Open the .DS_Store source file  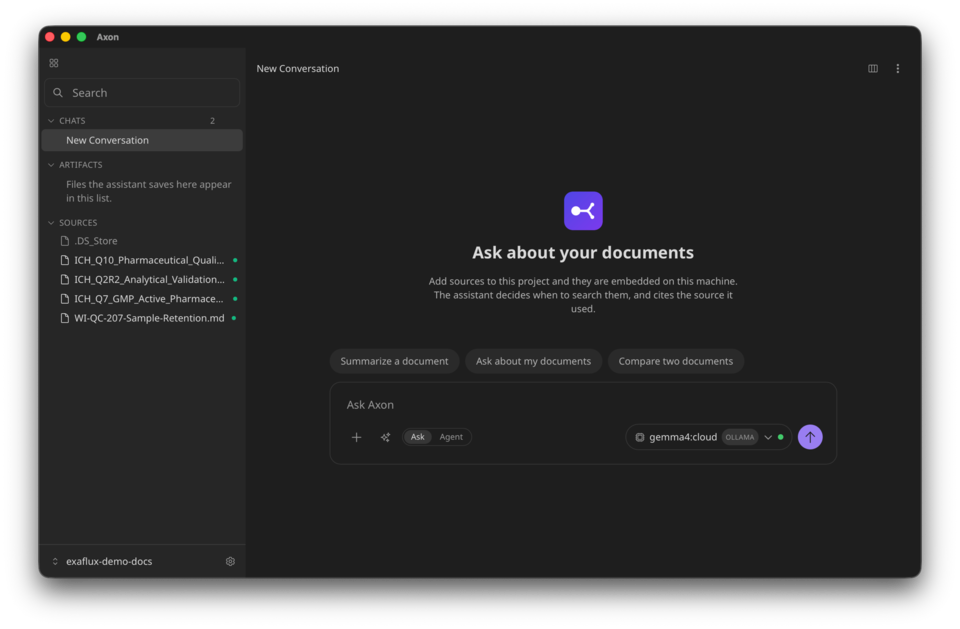[x=96, y=241]
